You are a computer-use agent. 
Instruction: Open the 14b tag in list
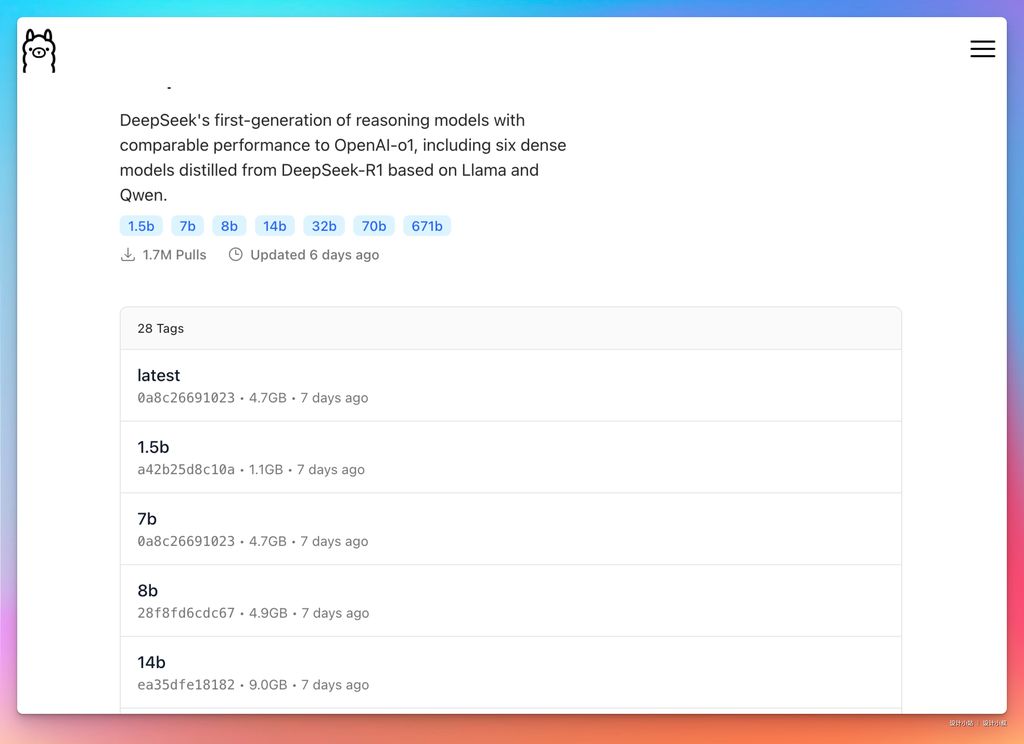[151, 663]
